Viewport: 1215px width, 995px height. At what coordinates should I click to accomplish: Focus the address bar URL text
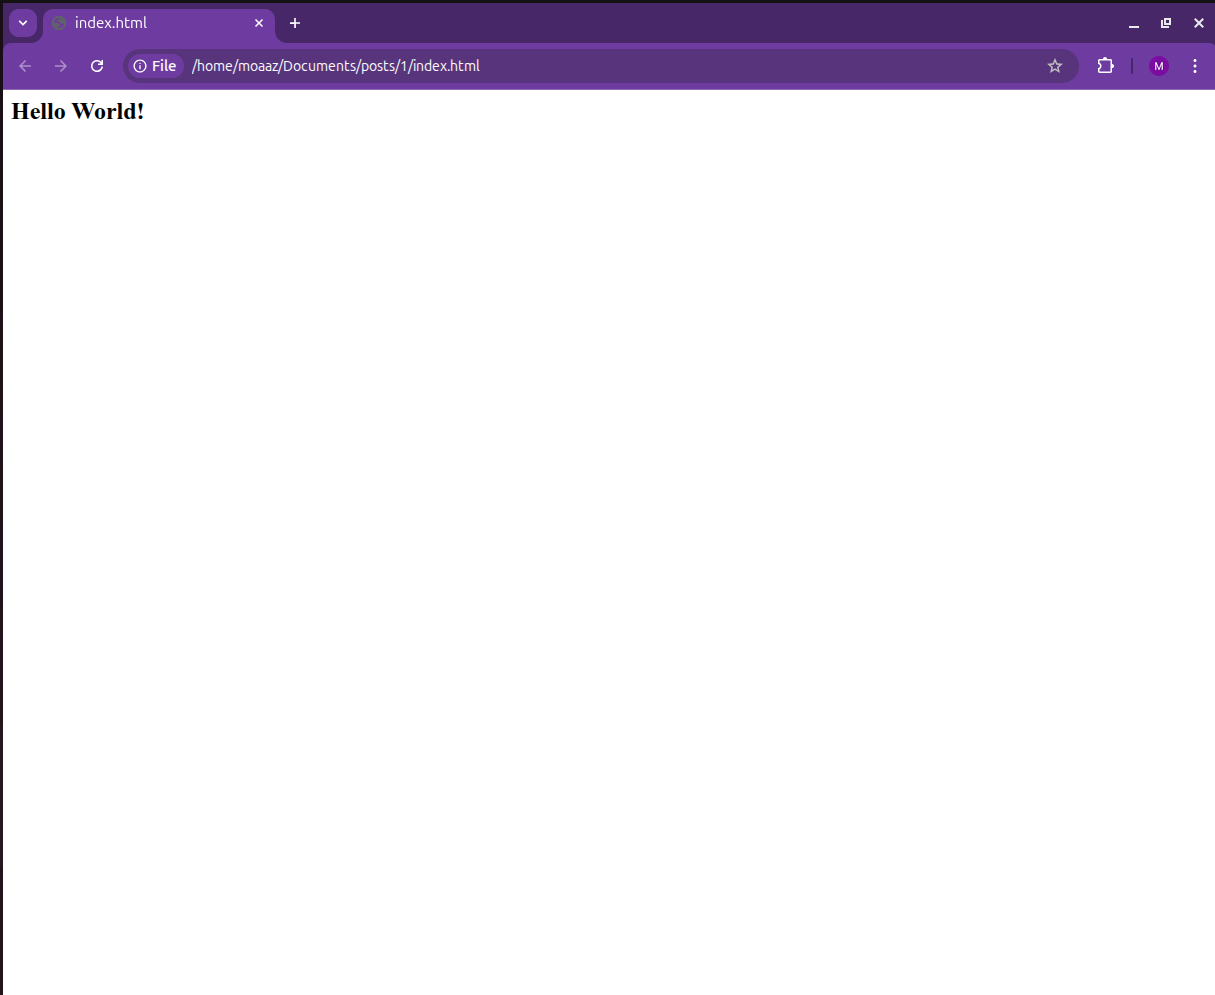(x=336, y=66)
